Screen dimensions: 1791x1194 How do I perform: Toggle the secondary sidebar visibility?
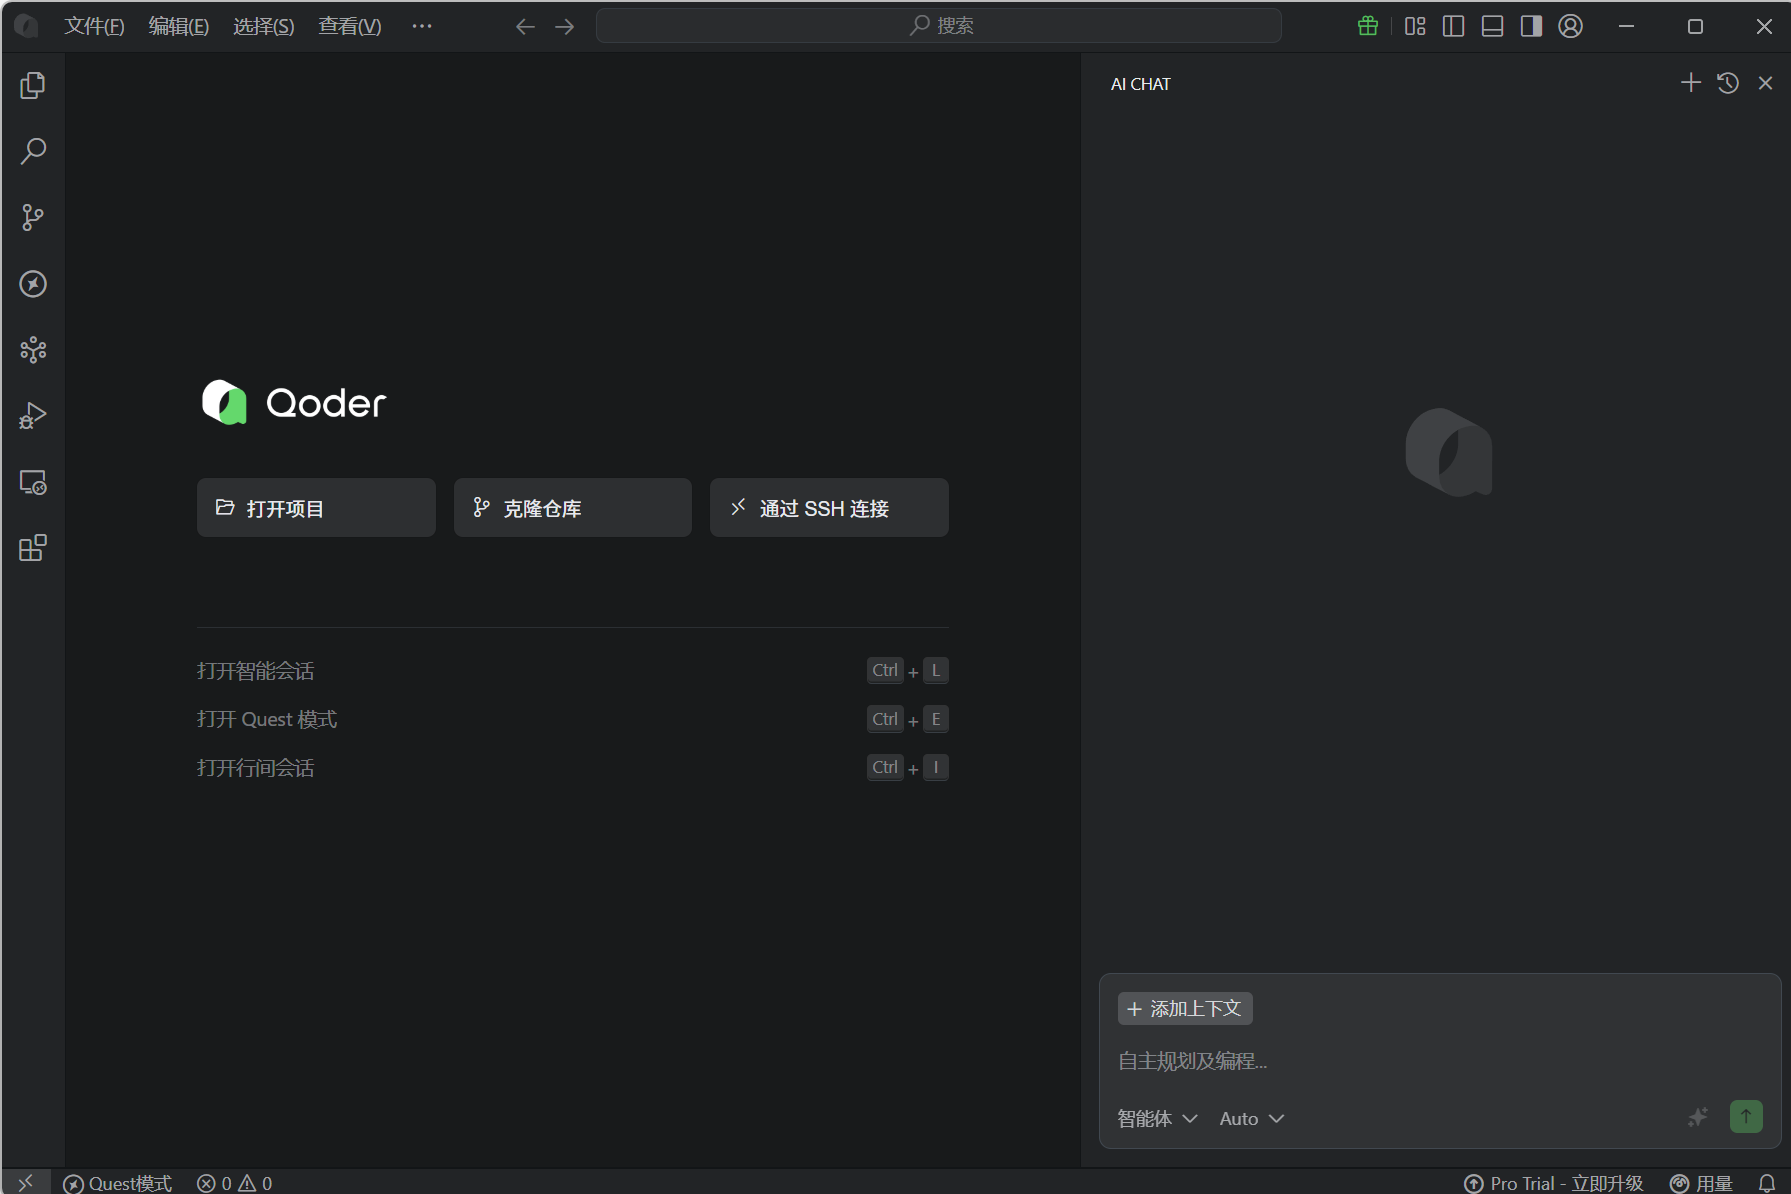(x=1529, y=26)
